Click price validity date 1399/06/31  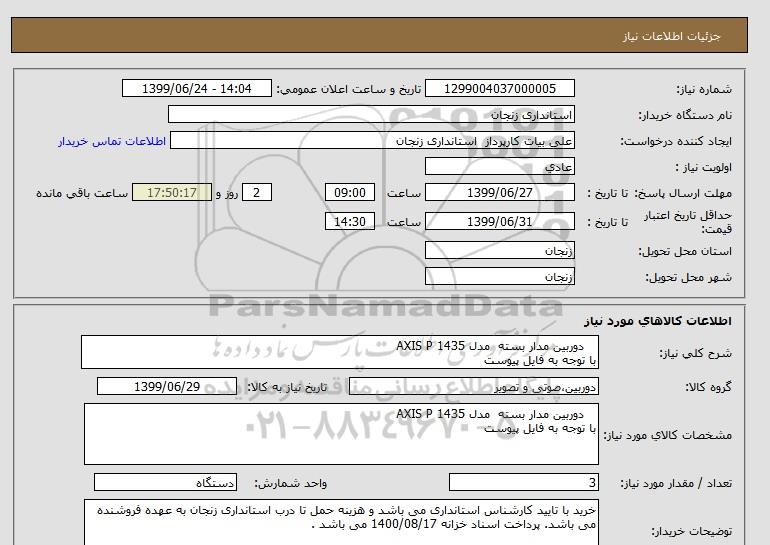pos(499,221)
